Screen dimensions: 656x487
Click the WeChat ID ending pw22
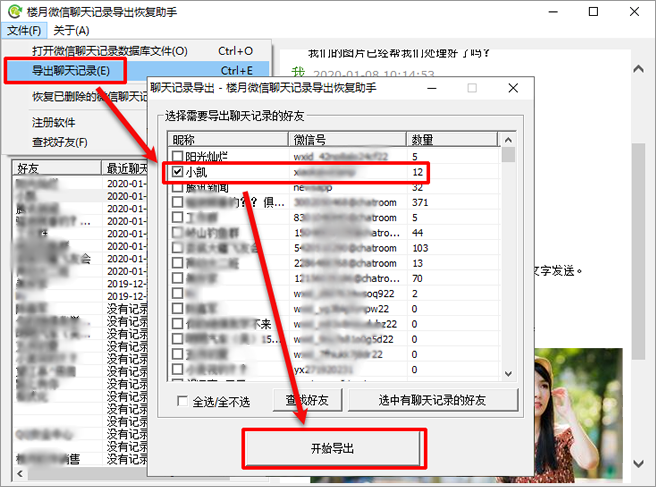(341, 309)
